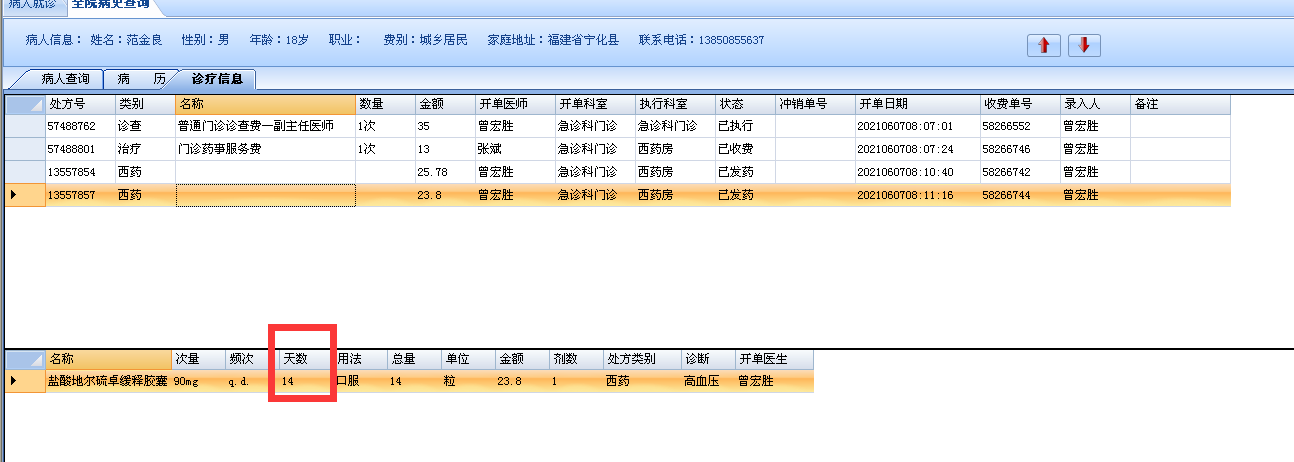
Task: Select the 诊疗信息 tab
Action: coord(217,78)
